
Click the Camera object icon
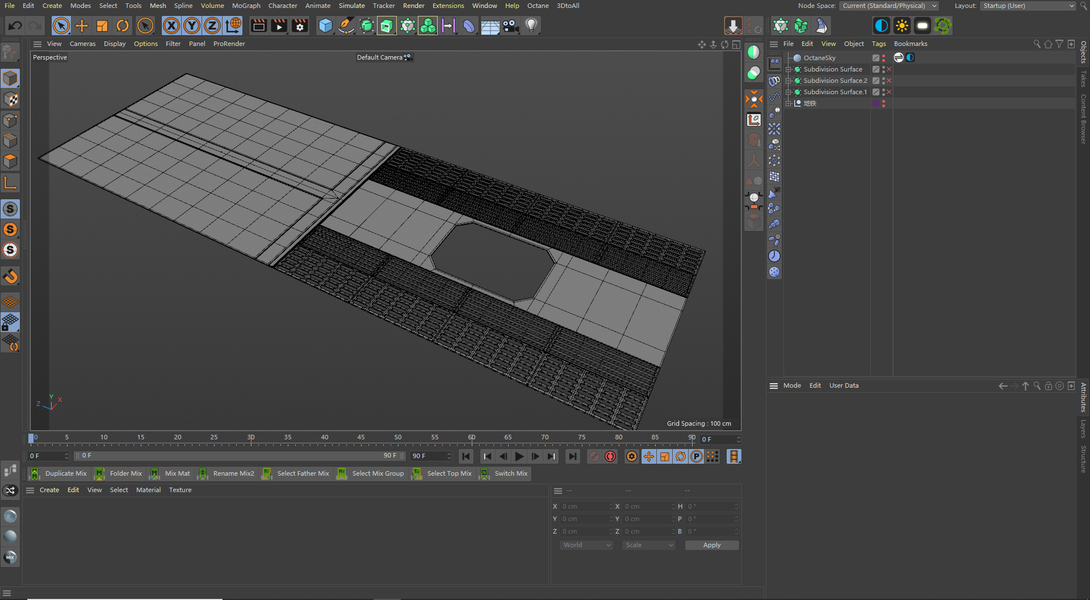coord(511,26)
